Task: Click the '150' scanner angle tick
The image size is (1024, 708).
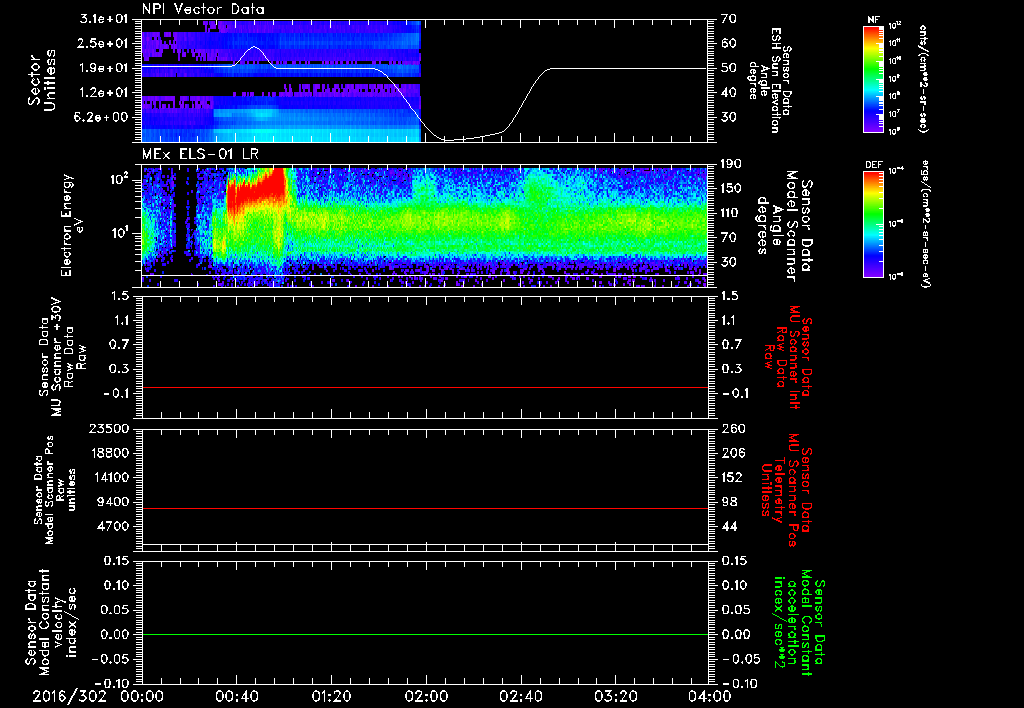Action: pyautogui.click(x=731, y=188)
